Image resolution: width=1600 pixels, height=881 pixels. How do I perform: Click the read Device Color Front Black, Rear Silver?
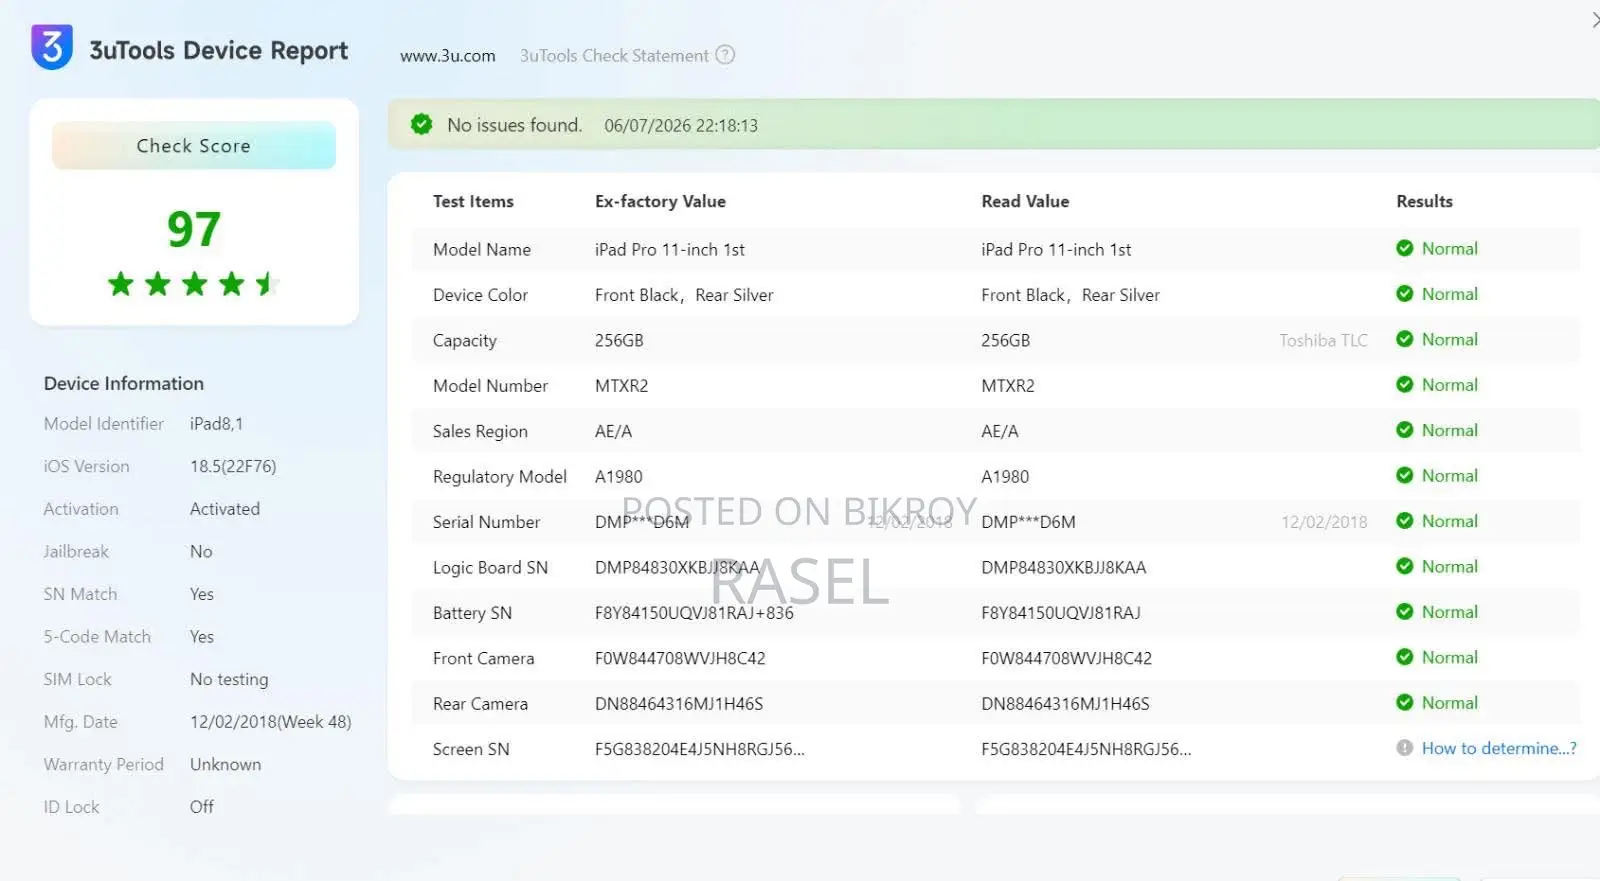click(1070, 295)
